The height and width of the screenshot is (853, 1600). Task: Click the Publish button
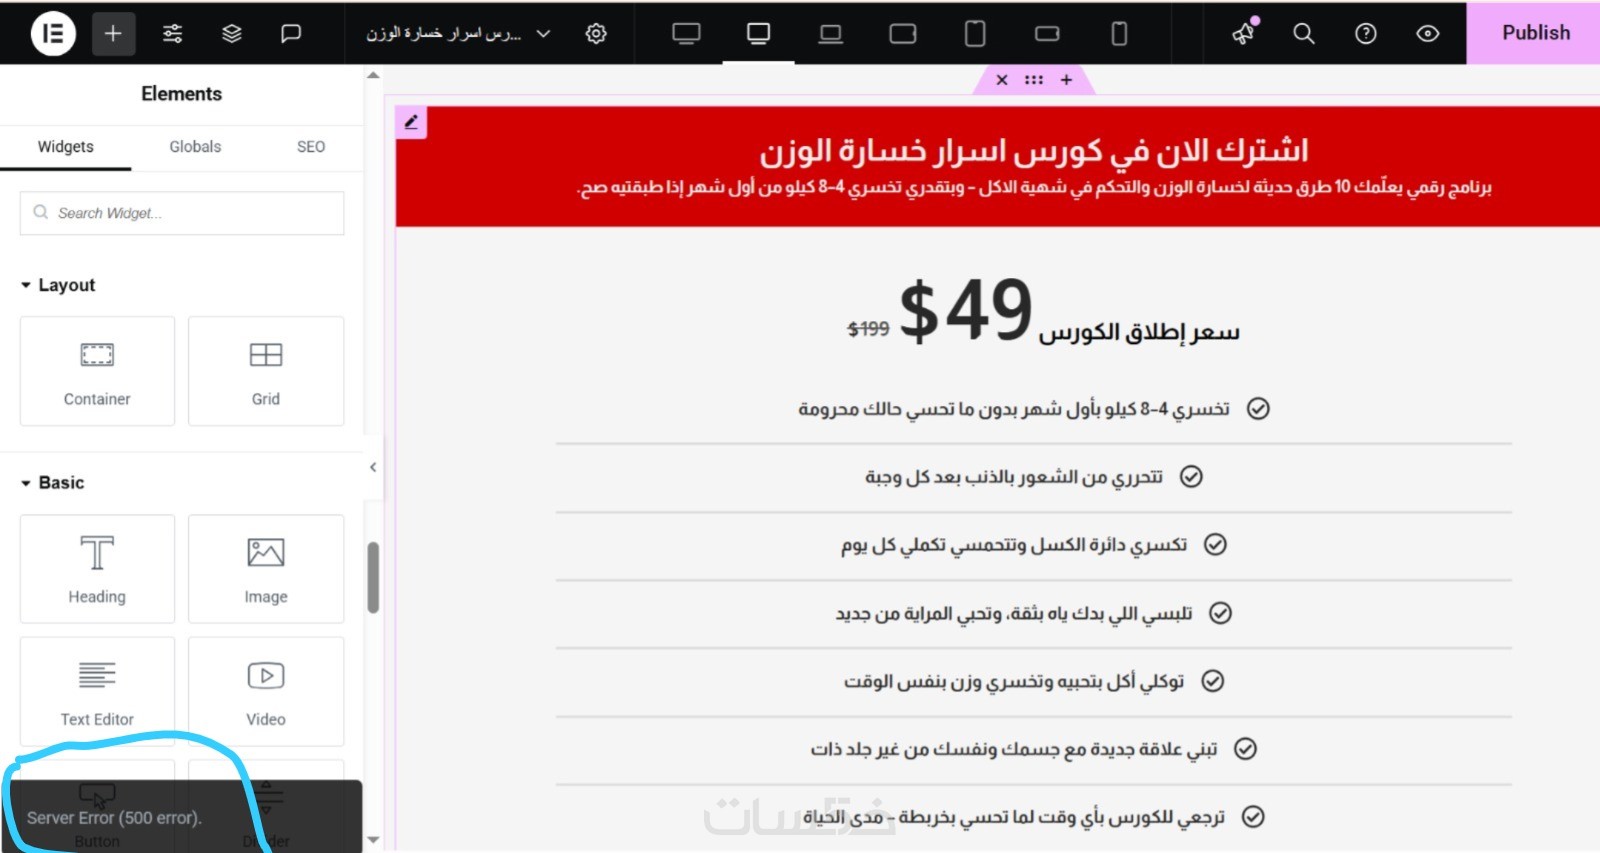click(x=1535, y=33)
